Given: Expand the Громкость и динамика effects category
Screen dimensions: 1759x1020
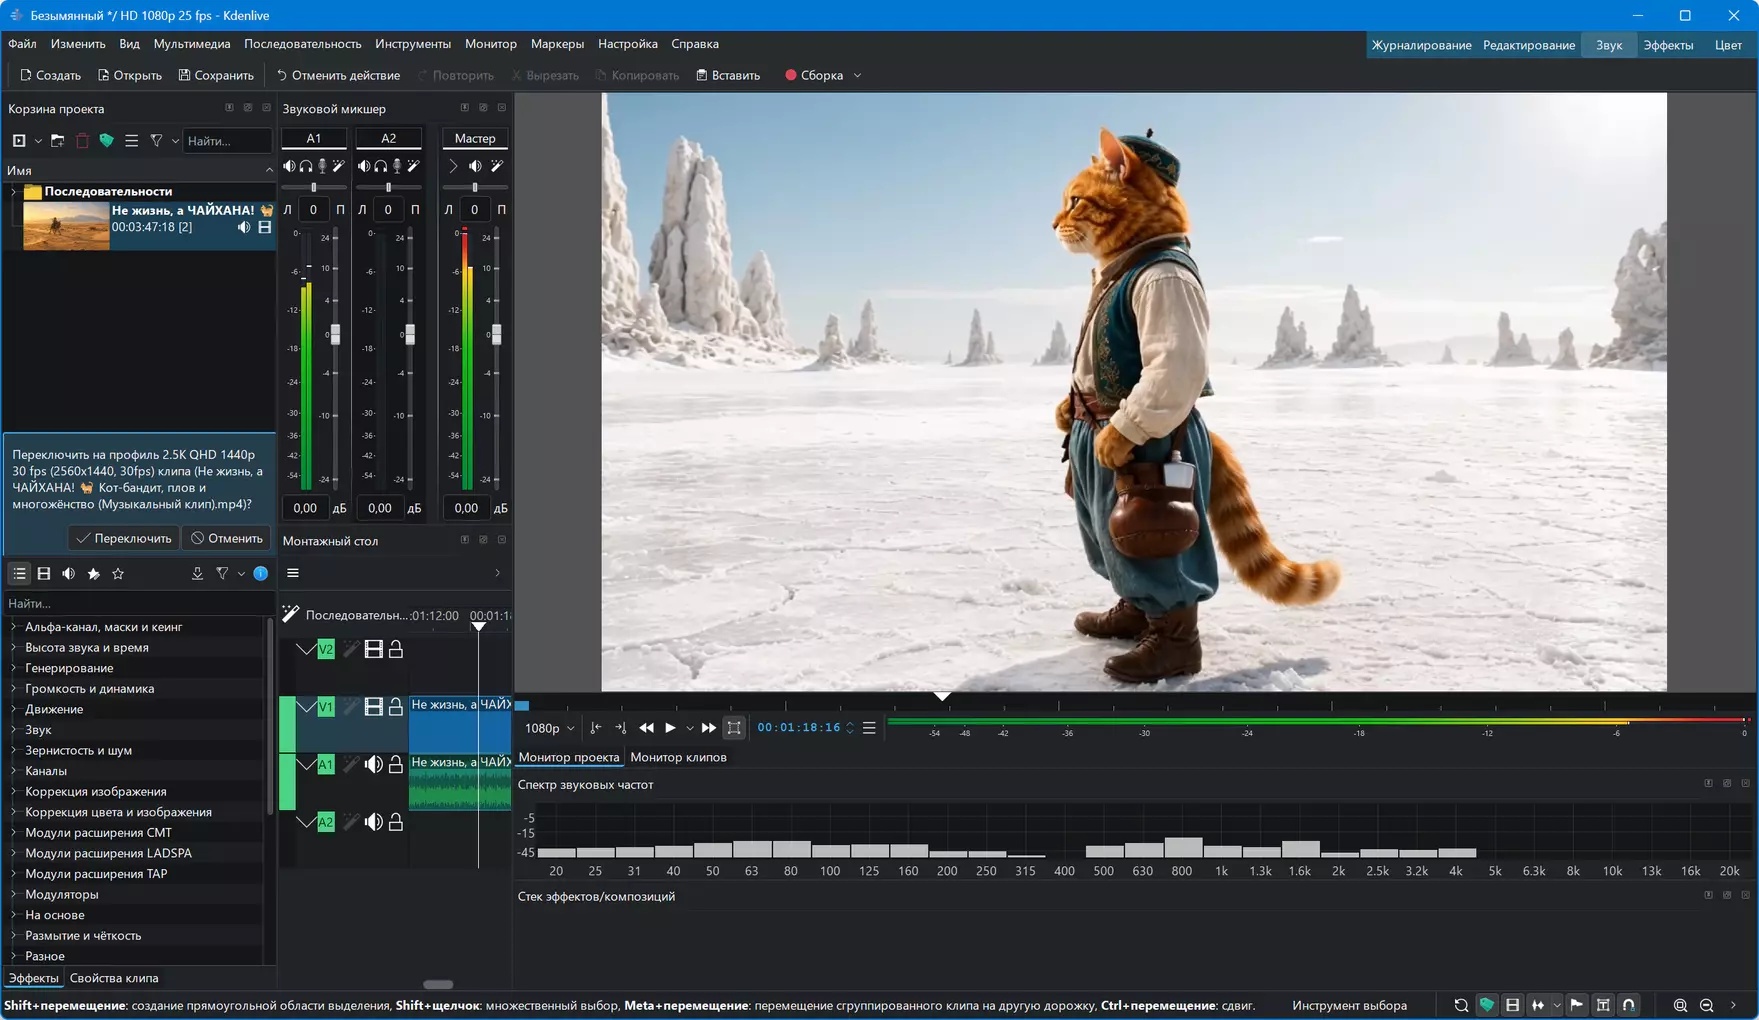Looking at the screenshot, I should pos(14,689).
